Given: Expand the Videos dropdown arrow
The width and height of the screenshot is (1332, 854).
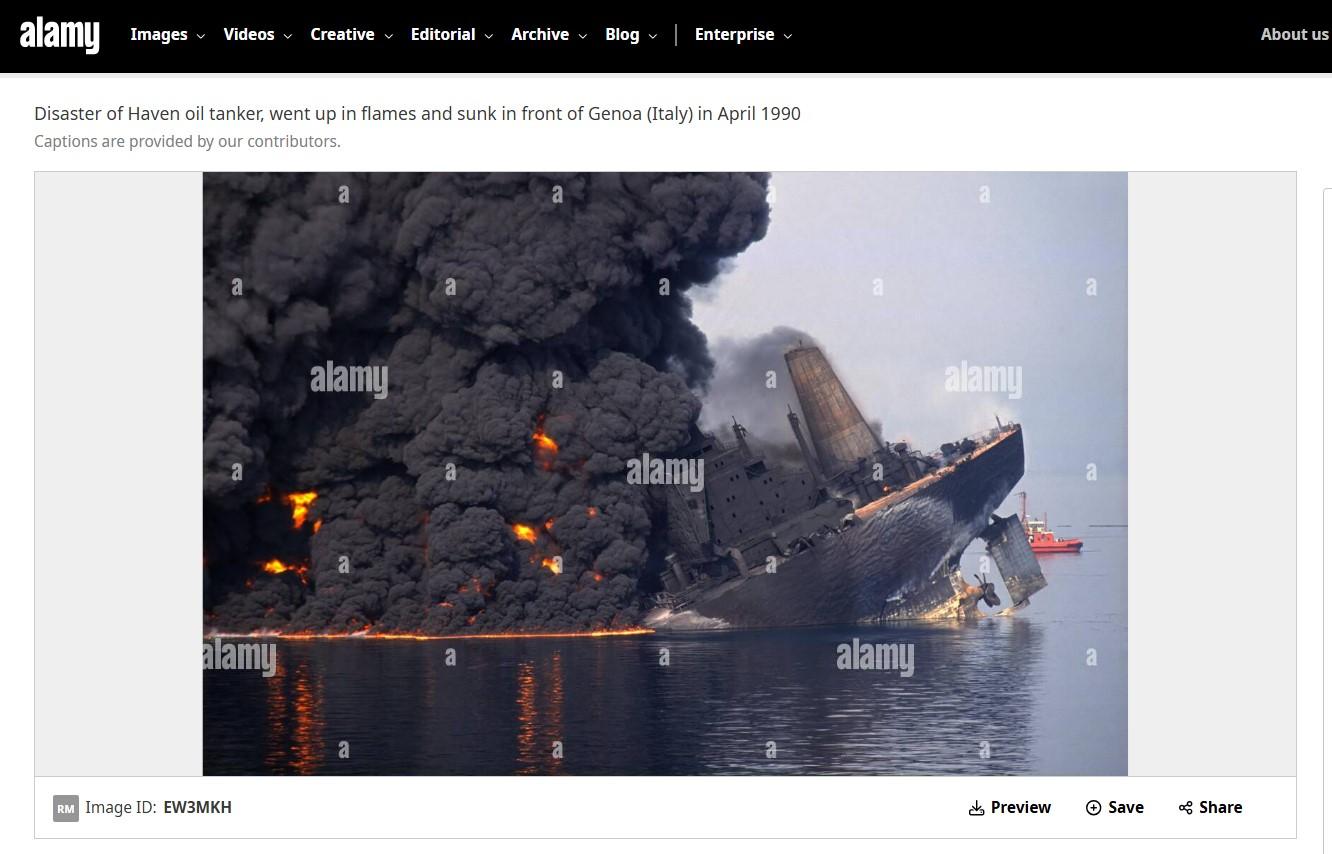Looking at the screenshot, I should pos(288,36).
